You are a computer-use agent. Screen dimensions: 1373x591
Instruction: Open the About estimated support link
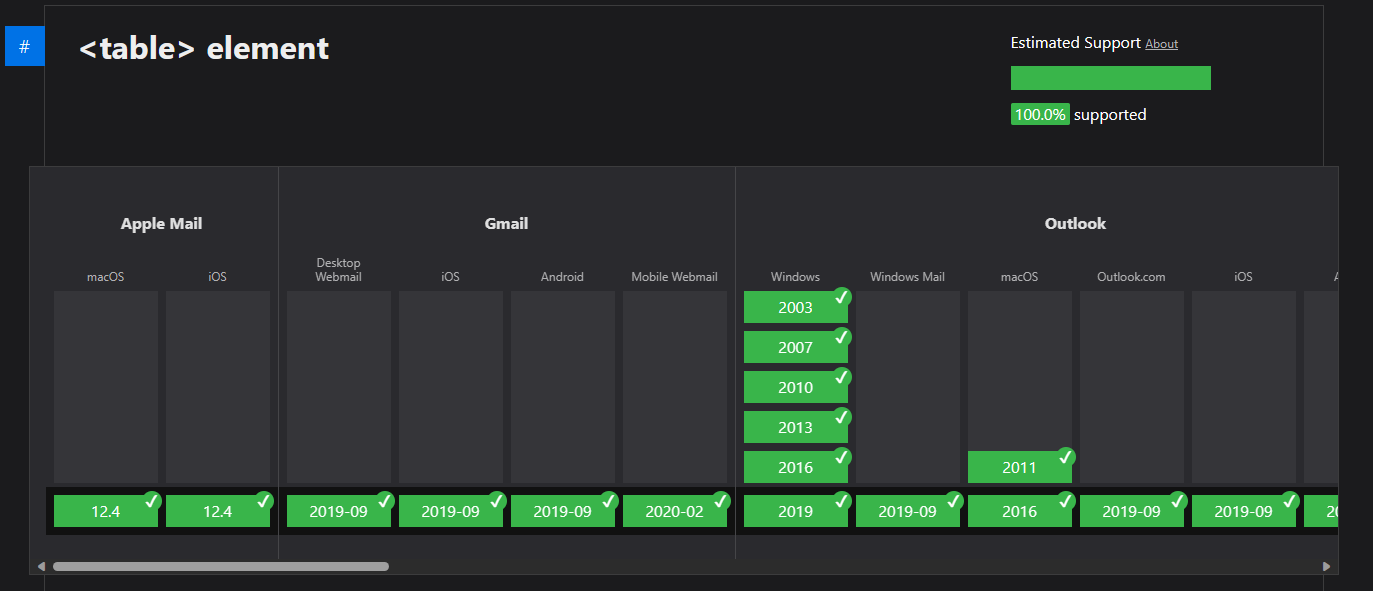point(1161,44)
